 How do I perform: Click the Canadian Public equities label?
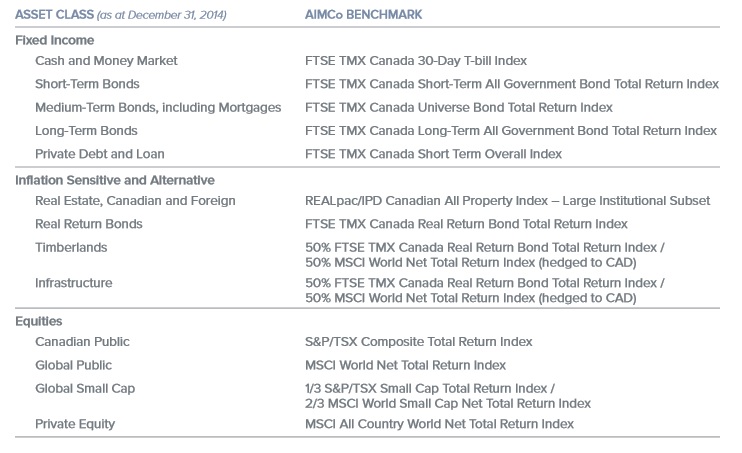point(82,342)
